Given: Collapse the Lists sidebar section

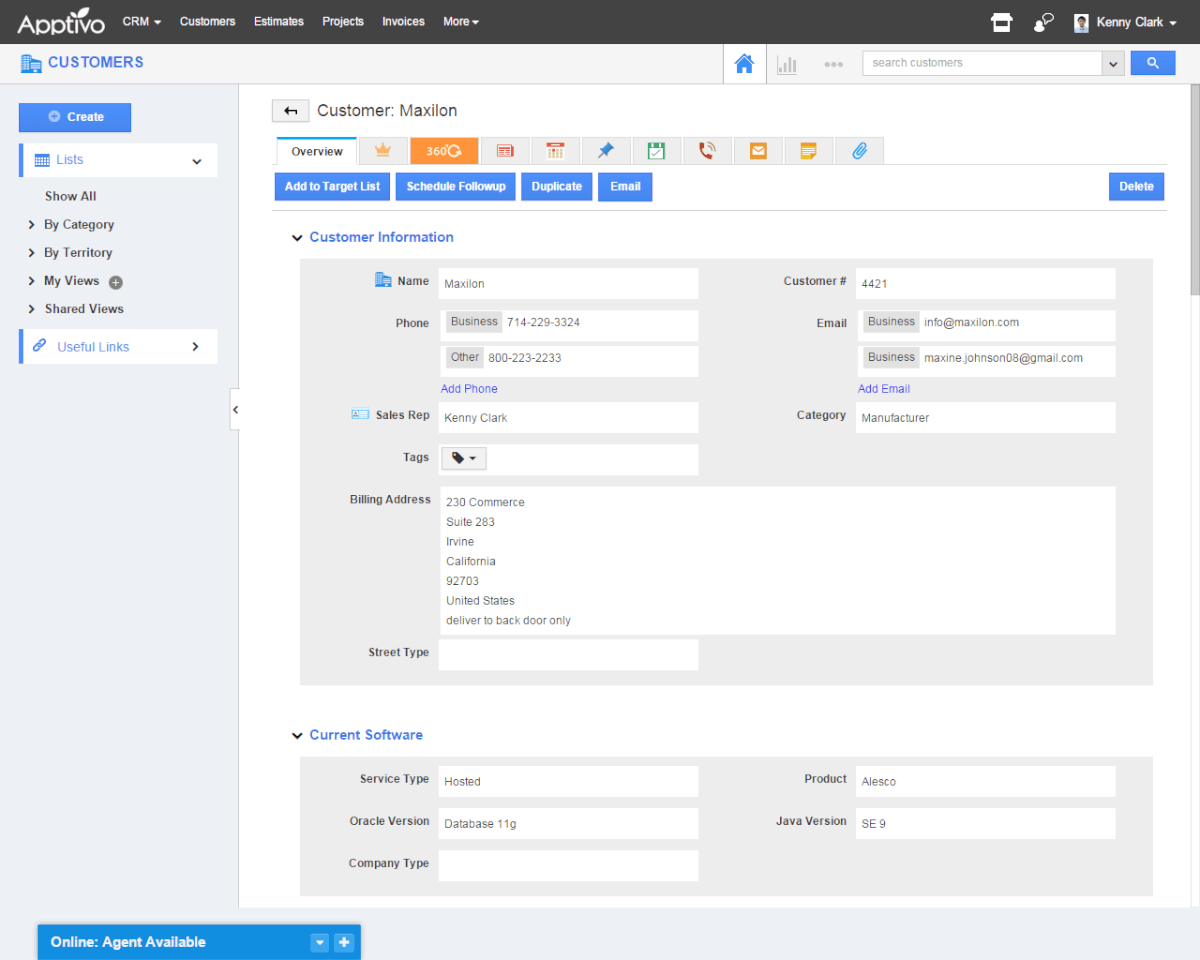Looking at the screenshot, I should coord(197,161).
